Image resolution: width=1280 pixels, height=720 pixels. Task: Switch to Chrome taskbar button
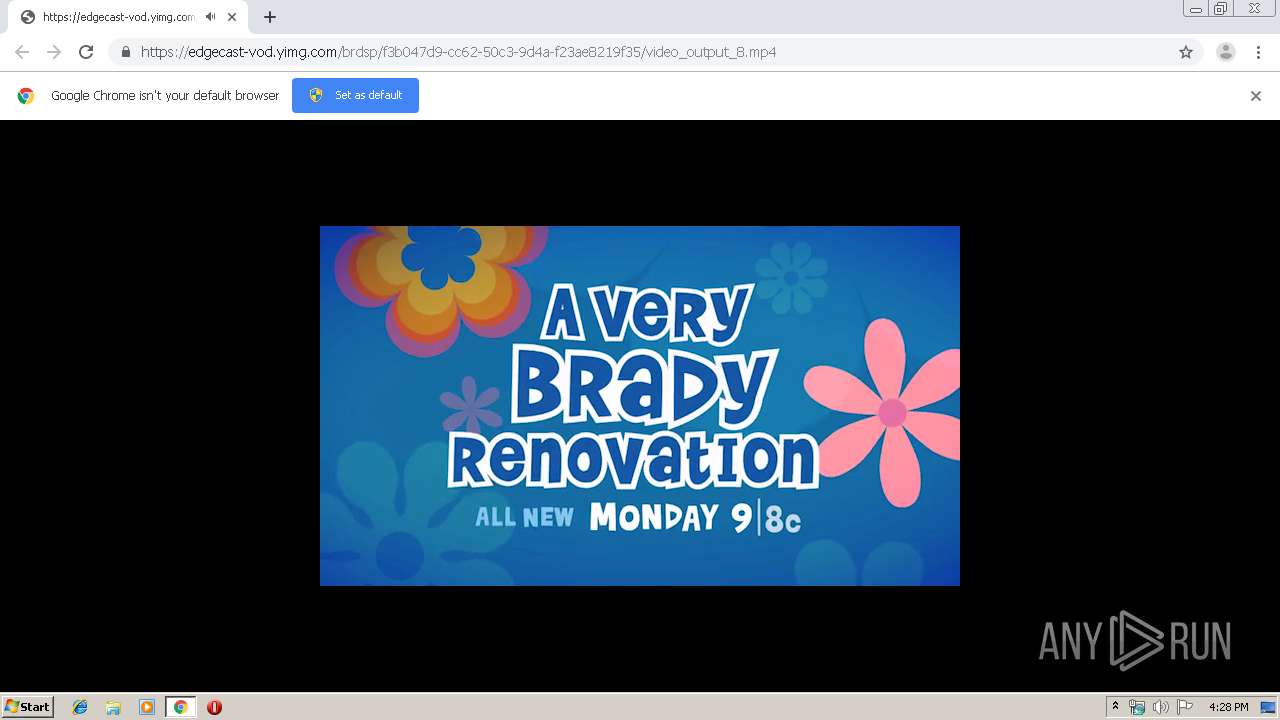coord(180,707)
